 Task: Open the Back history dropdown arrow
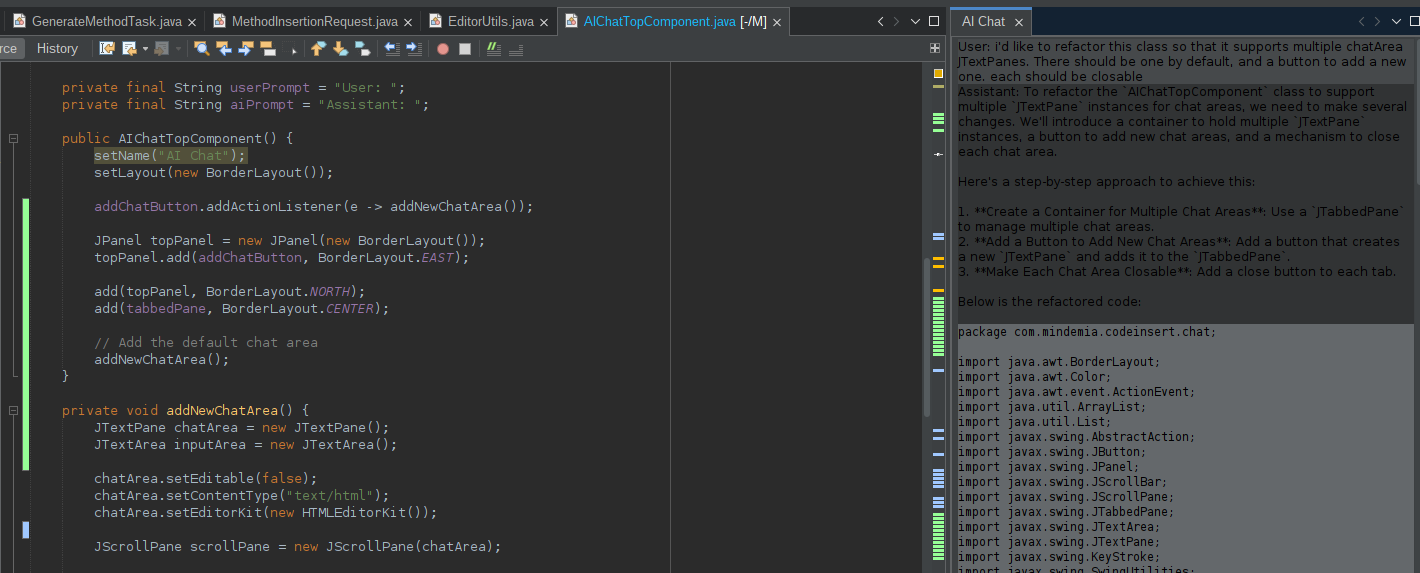pos(145,48)
